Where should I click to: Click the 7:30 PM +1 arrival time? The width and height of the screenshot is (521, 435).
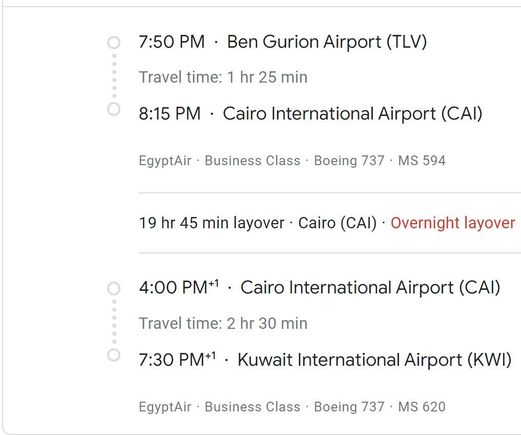click(x=177, y=360)
